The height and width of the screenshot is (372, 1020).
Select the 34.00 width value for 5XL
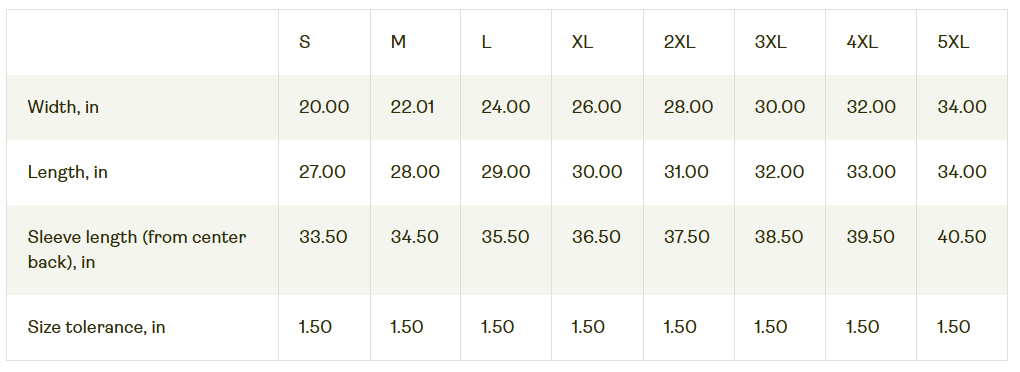tap(961, 107)
